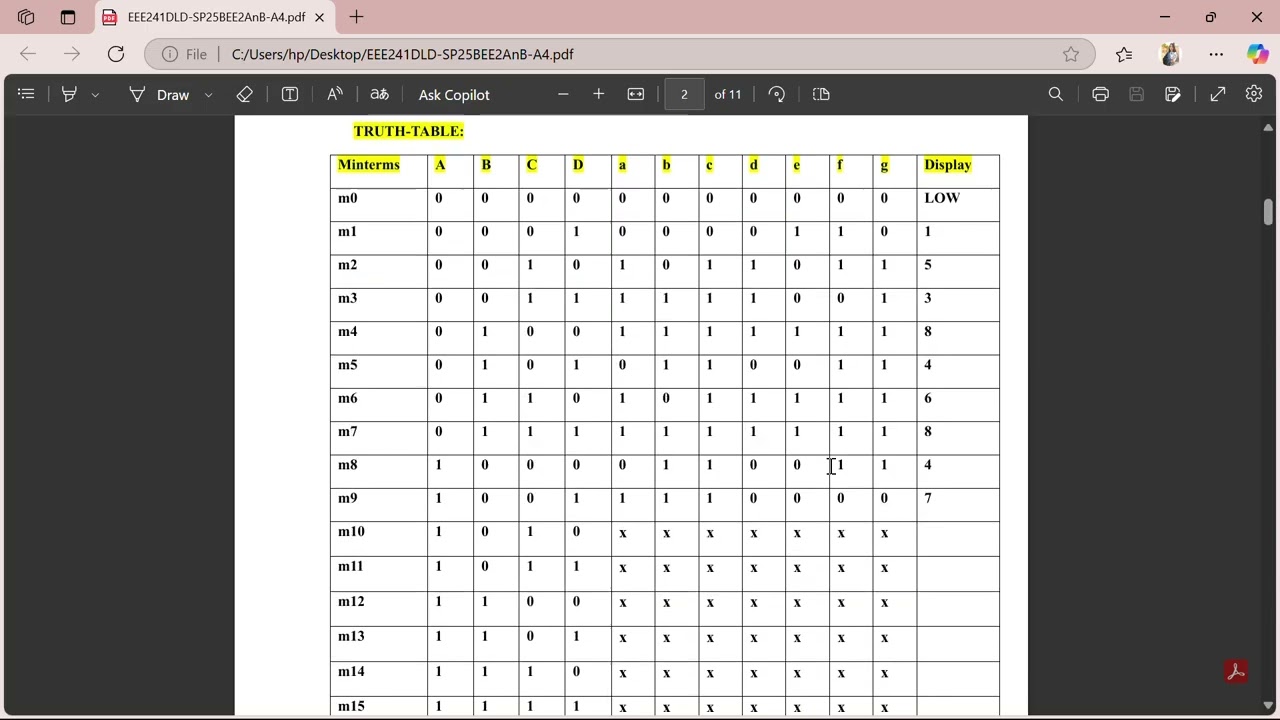The height and width of the screenshot is (720, 1280).
Task: Click Save As icon
Action: point(1173,94)
